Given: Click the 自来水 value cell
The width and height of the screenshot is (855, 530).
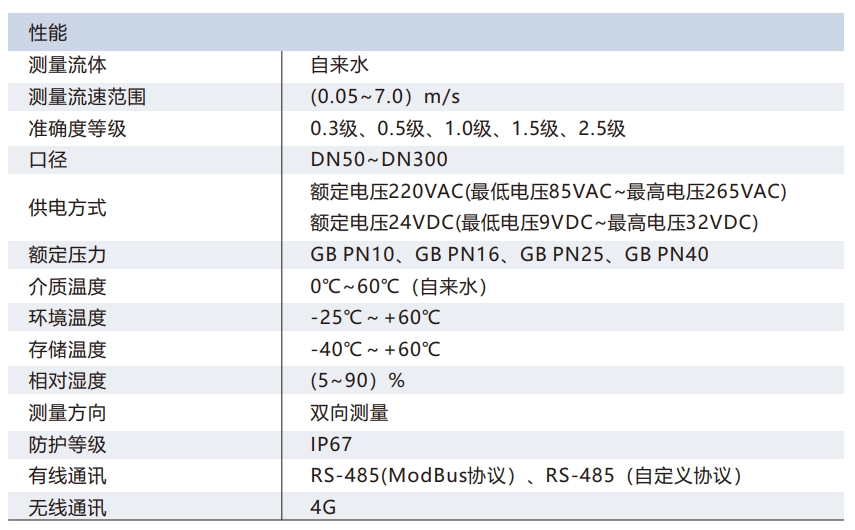Looking at the screenshot, I should pyautogui.click(x=340, y=66).
